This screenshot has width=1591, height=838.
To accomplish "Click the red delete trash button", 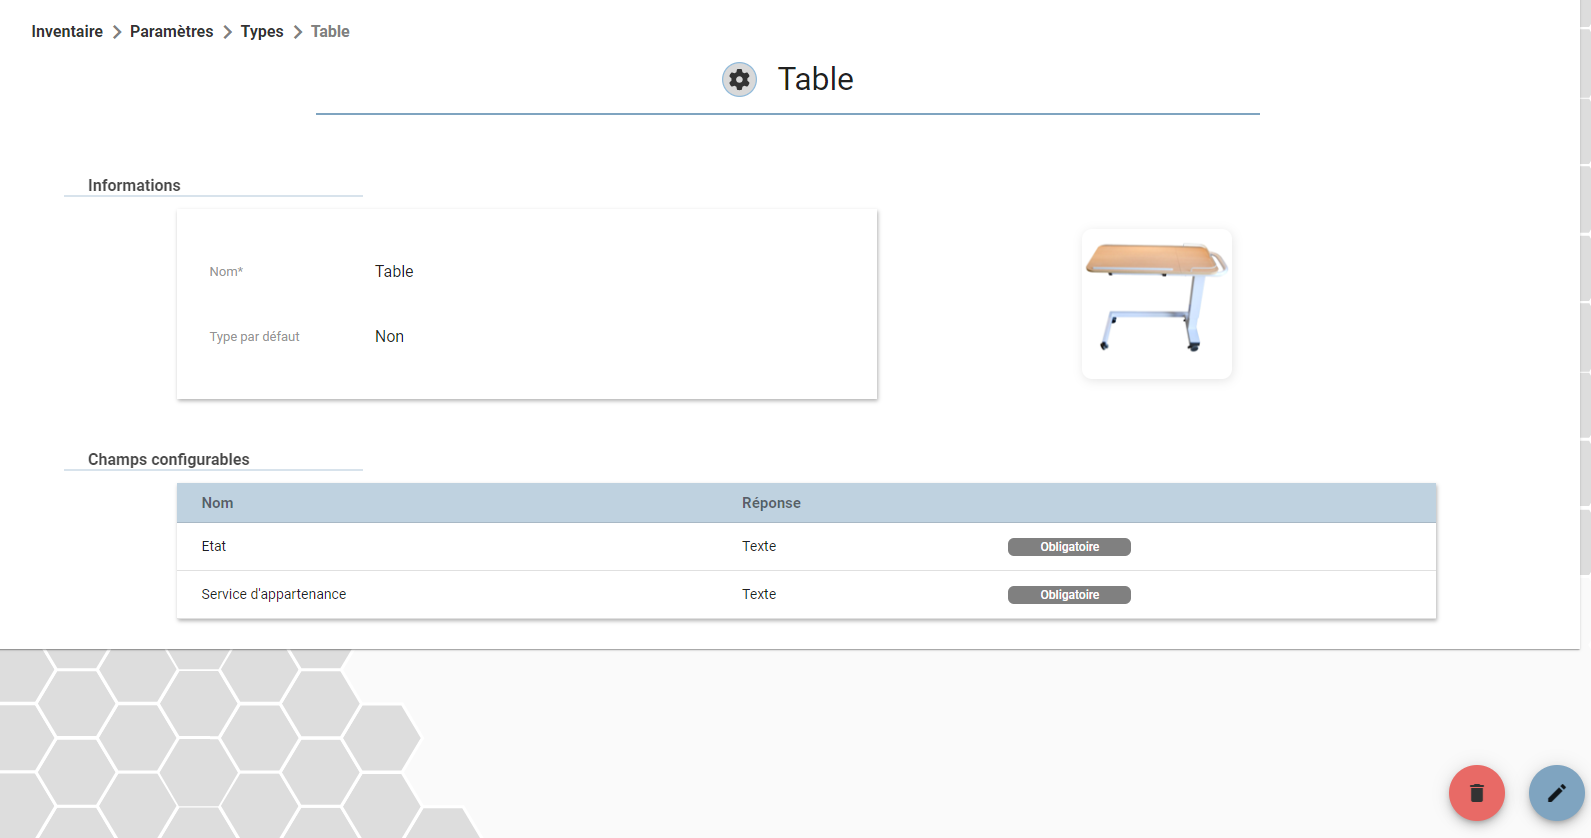I will [1476, 793].
